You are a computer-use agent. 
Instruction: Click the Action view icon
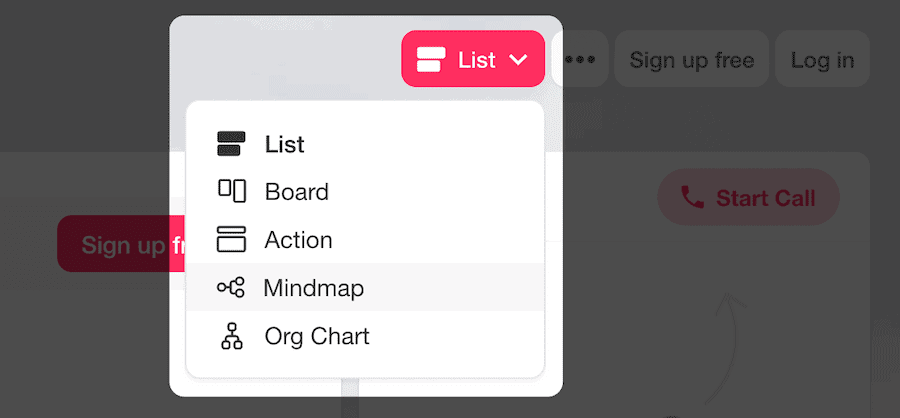tap(231, 240)
